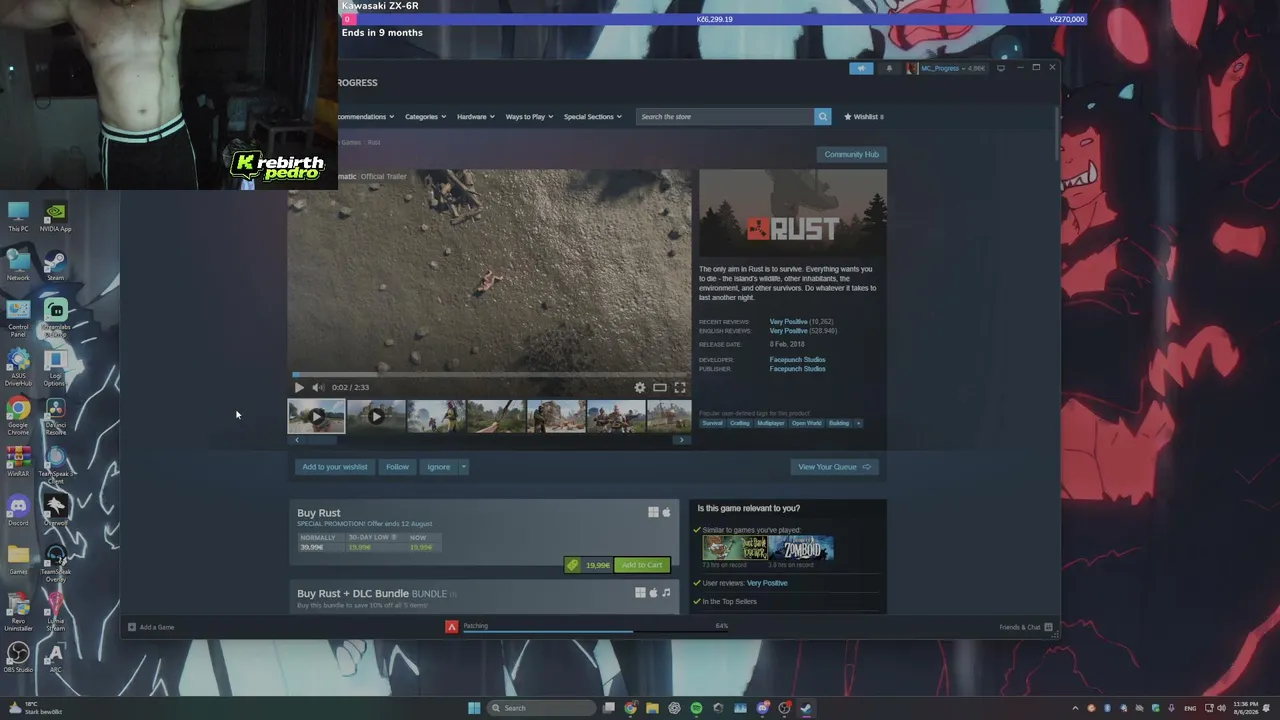1280x720 pixels.
Task: Click the Search the store field
Action: (725, 117)
